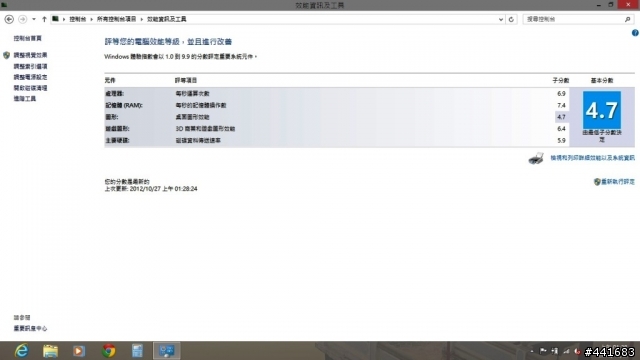Launch Google Chrome from the taskbar

point(108,351)
